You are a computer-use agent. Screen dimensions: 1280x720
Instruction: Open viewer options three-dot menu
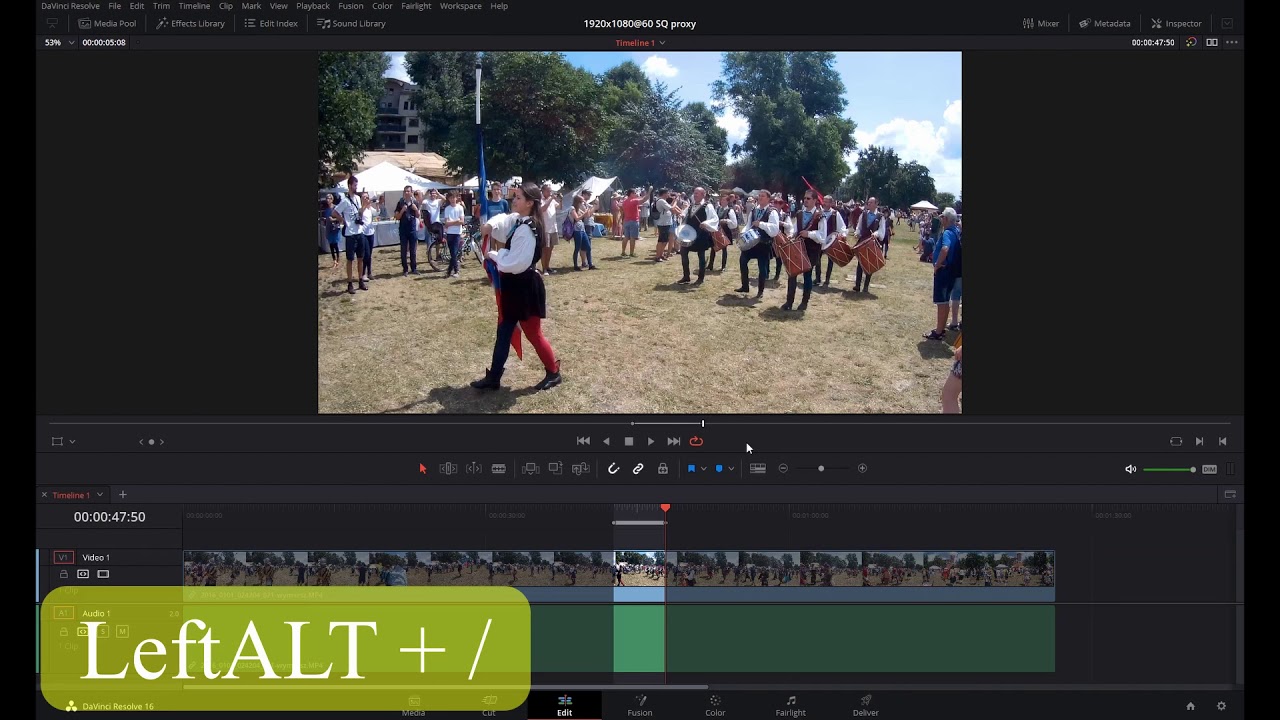pos(1232,43)
